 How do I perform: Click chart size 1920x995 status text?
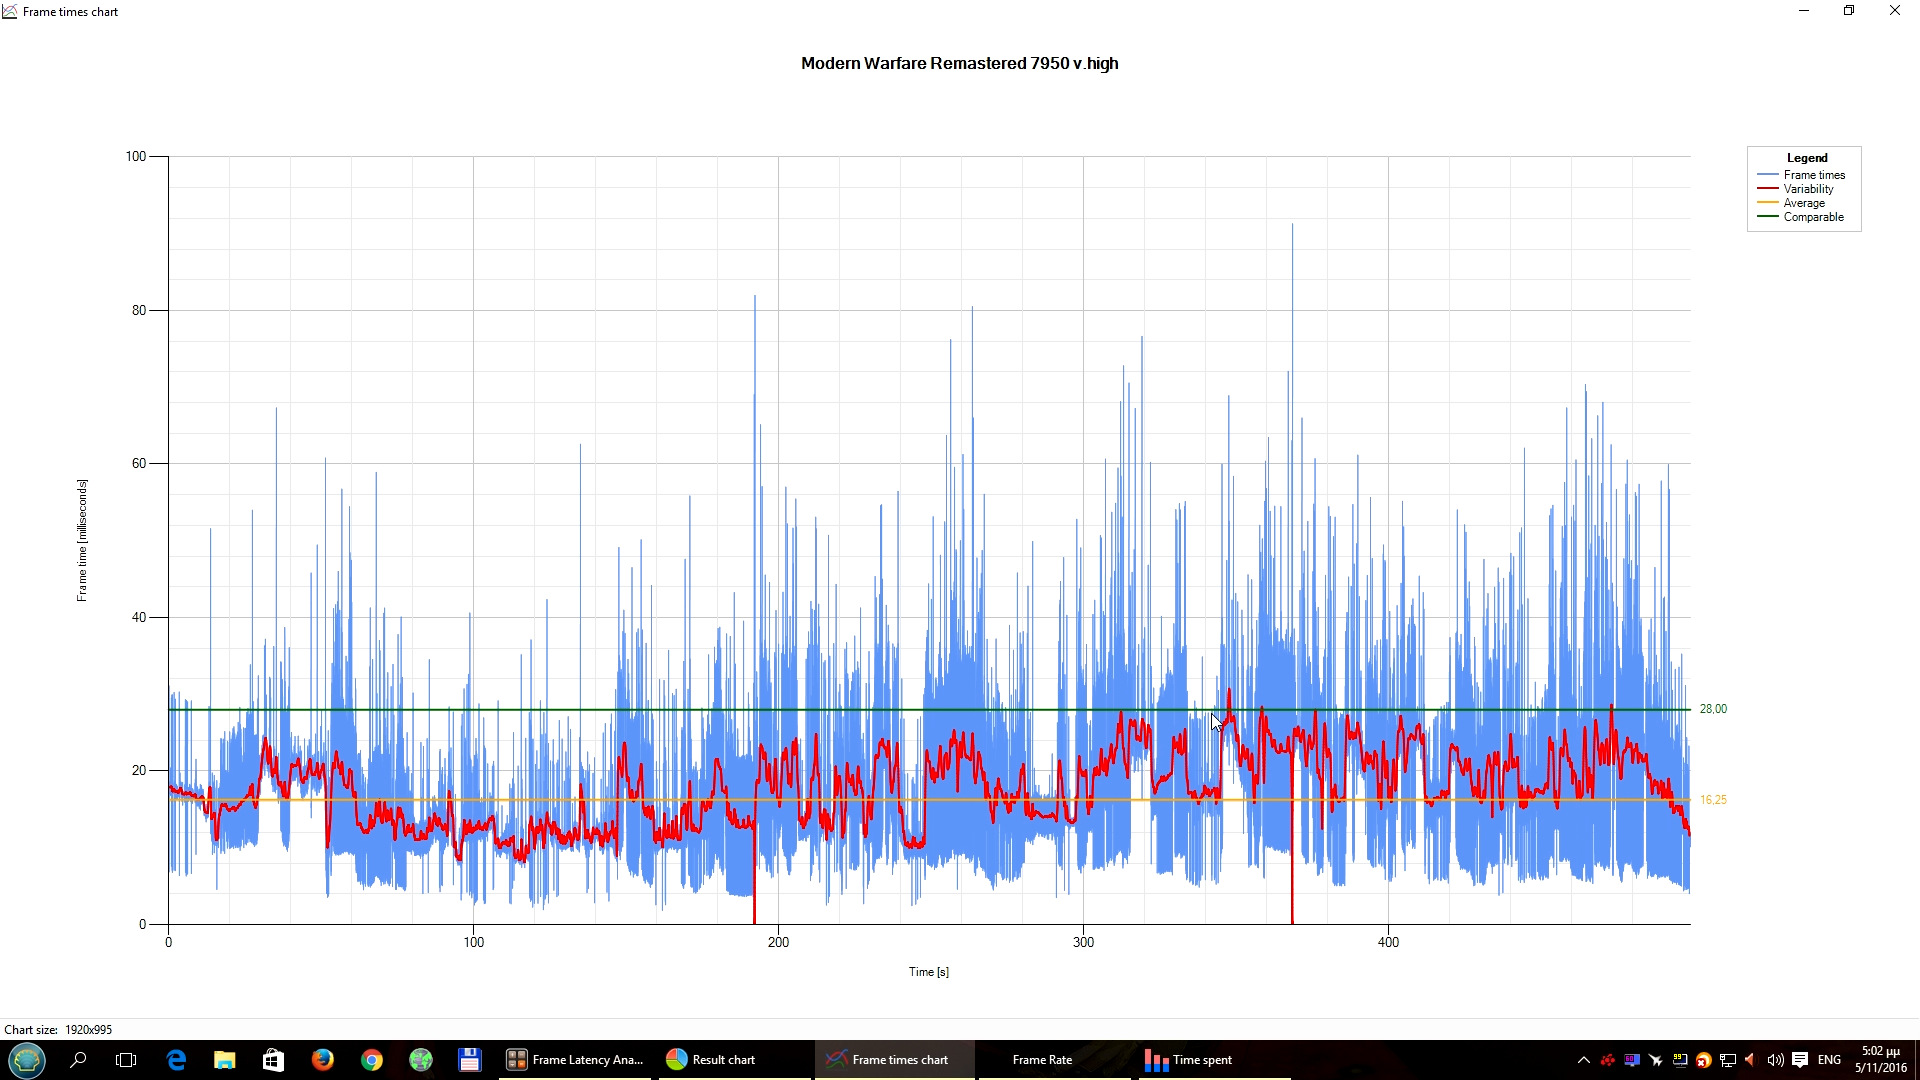58,1030
